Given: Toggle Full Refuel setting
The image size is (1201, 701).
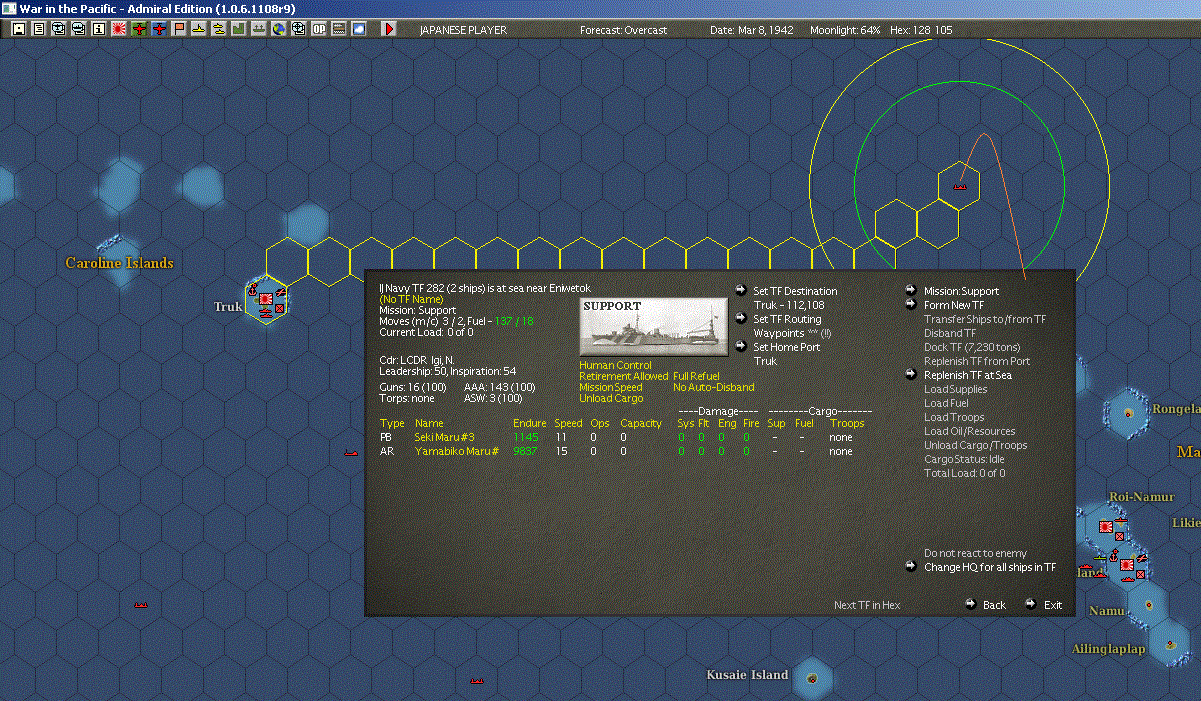Looking at the screenshot, I should tap(696, 377).
